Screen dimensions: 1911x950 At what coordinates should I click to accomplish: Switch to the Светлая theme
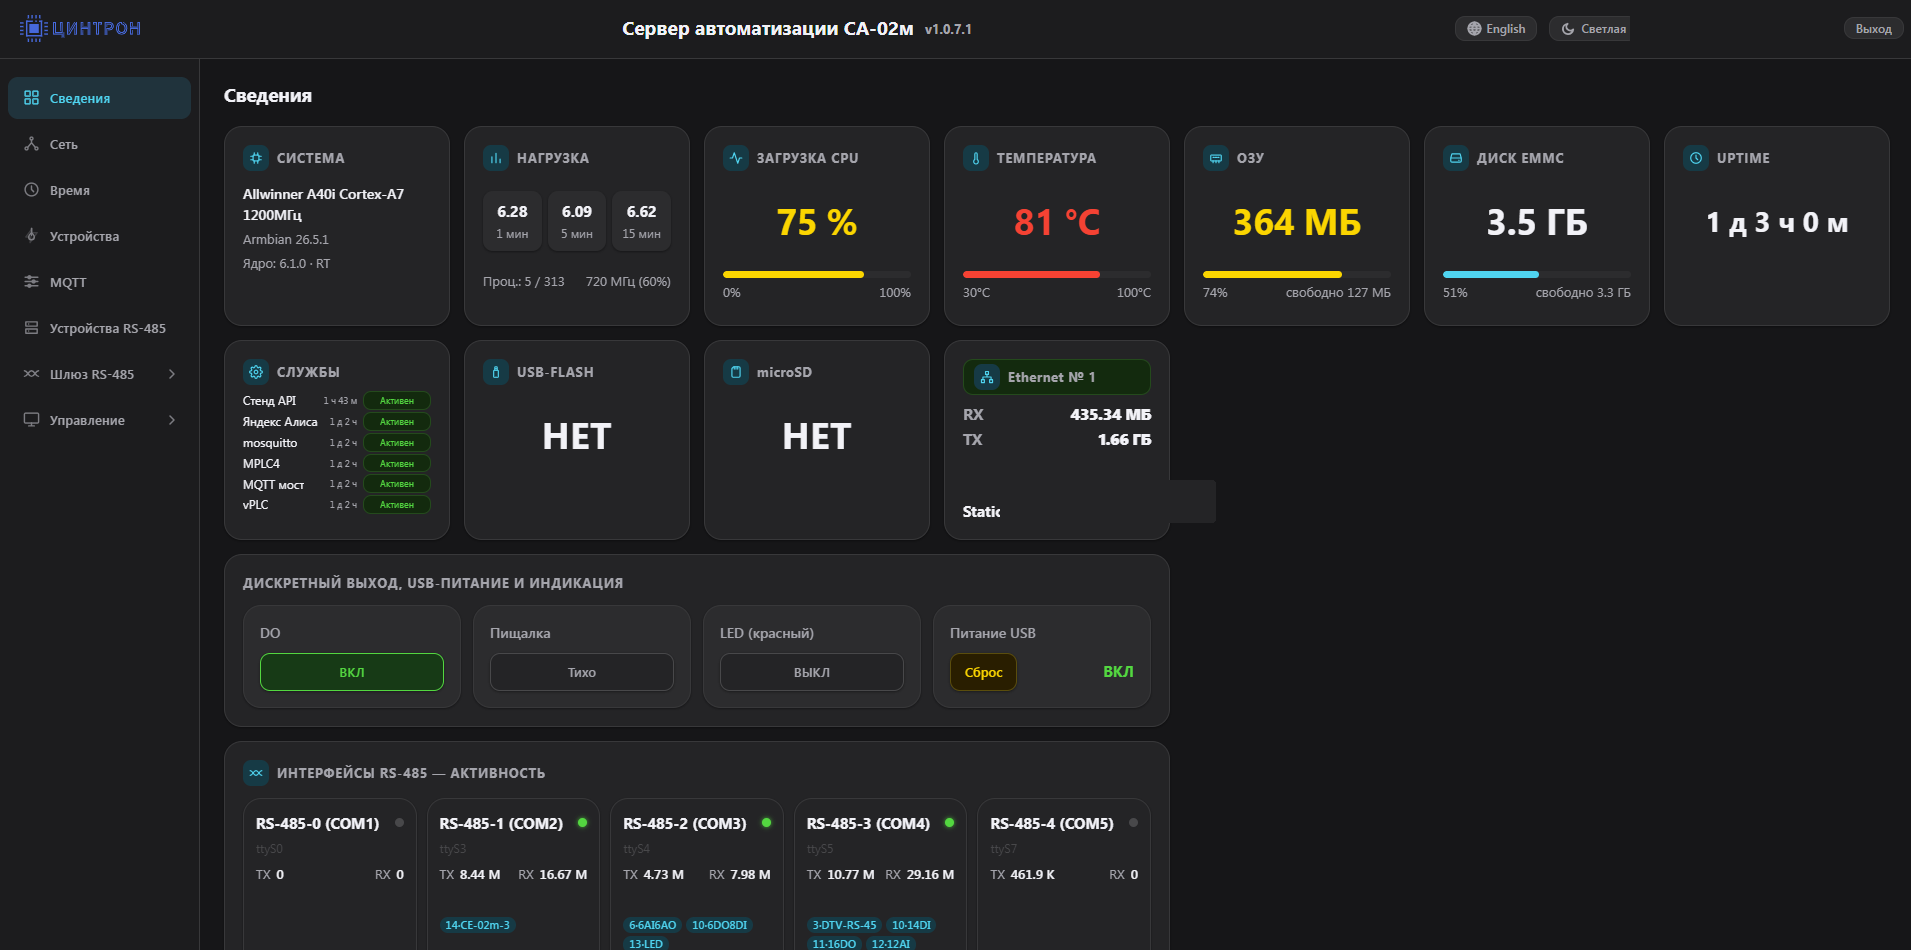[1590, 29]
